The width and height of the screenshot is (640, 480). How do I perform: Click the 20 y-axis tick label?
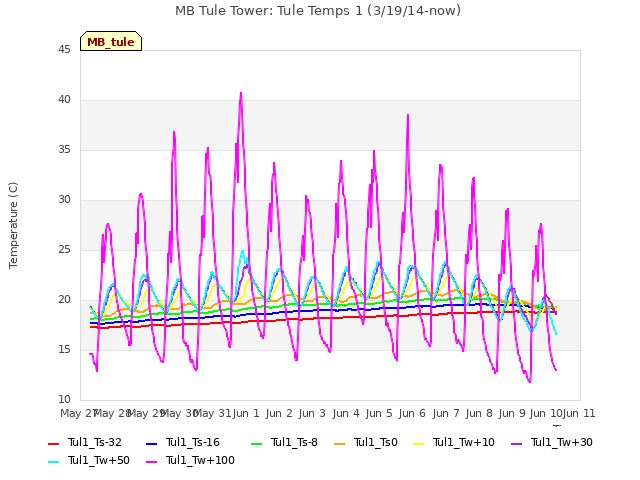coord(64,300)
